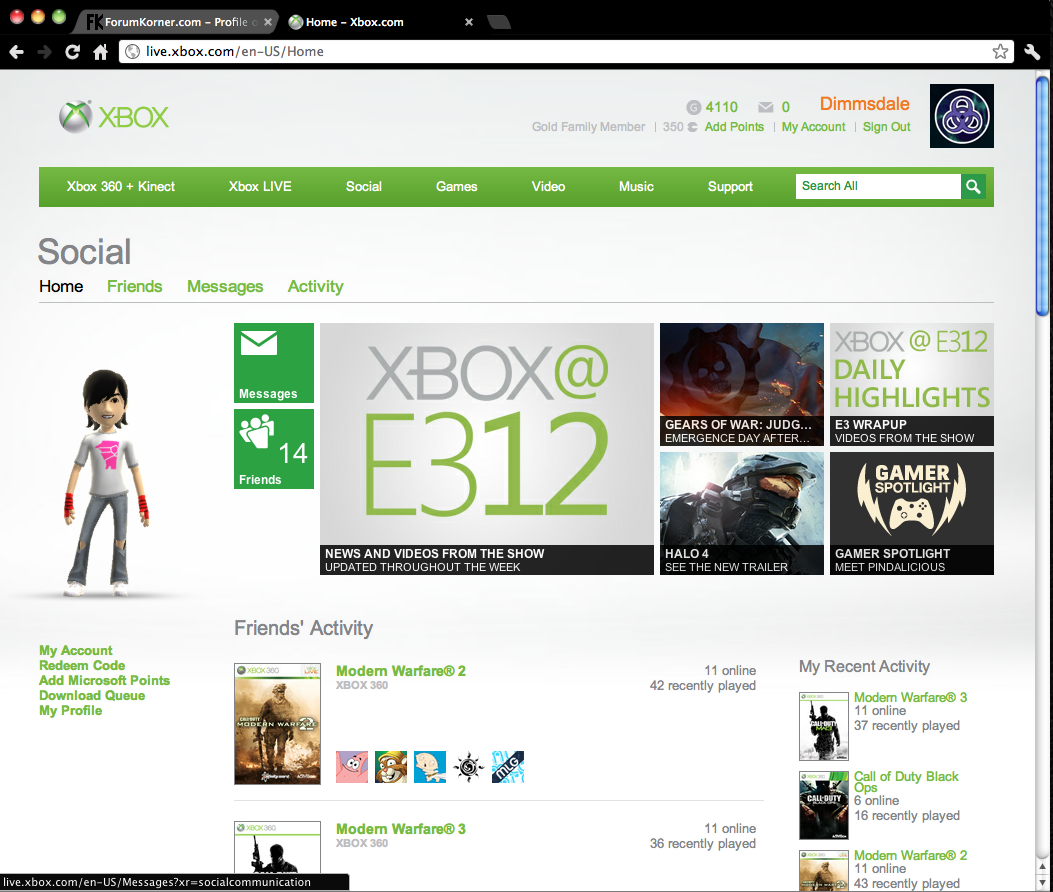Click the black sun swirl friend gamerpic
1053x892 pixels.
(469, 767)
